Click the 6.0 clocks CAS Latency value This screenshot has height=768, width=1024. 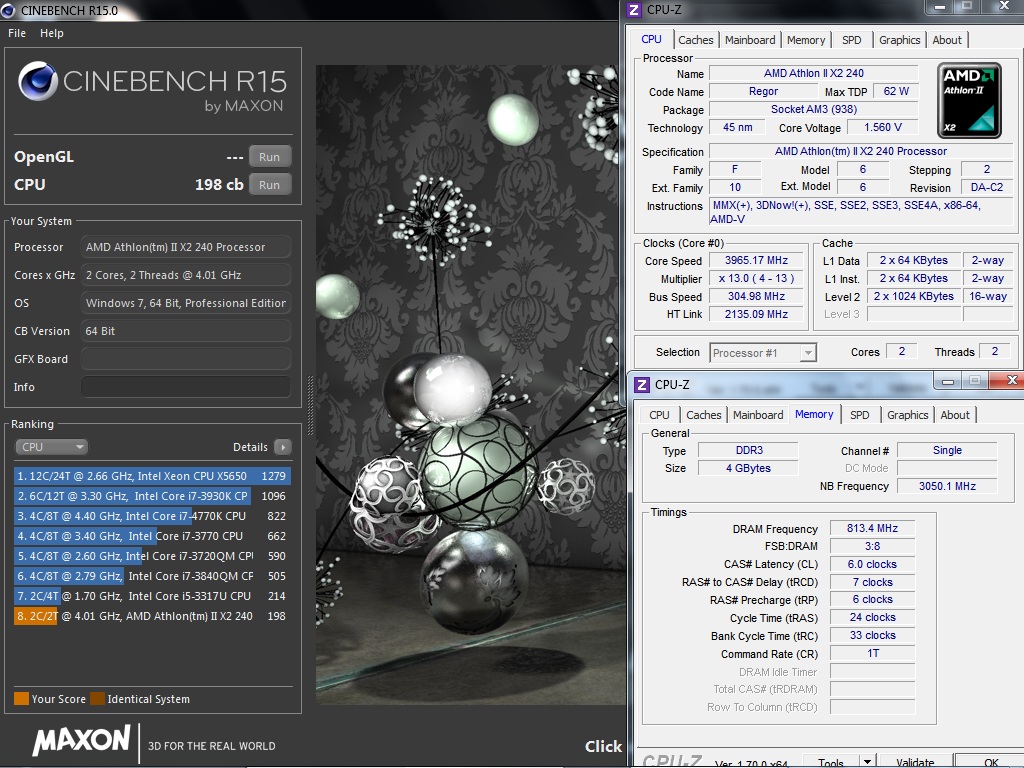872,564
